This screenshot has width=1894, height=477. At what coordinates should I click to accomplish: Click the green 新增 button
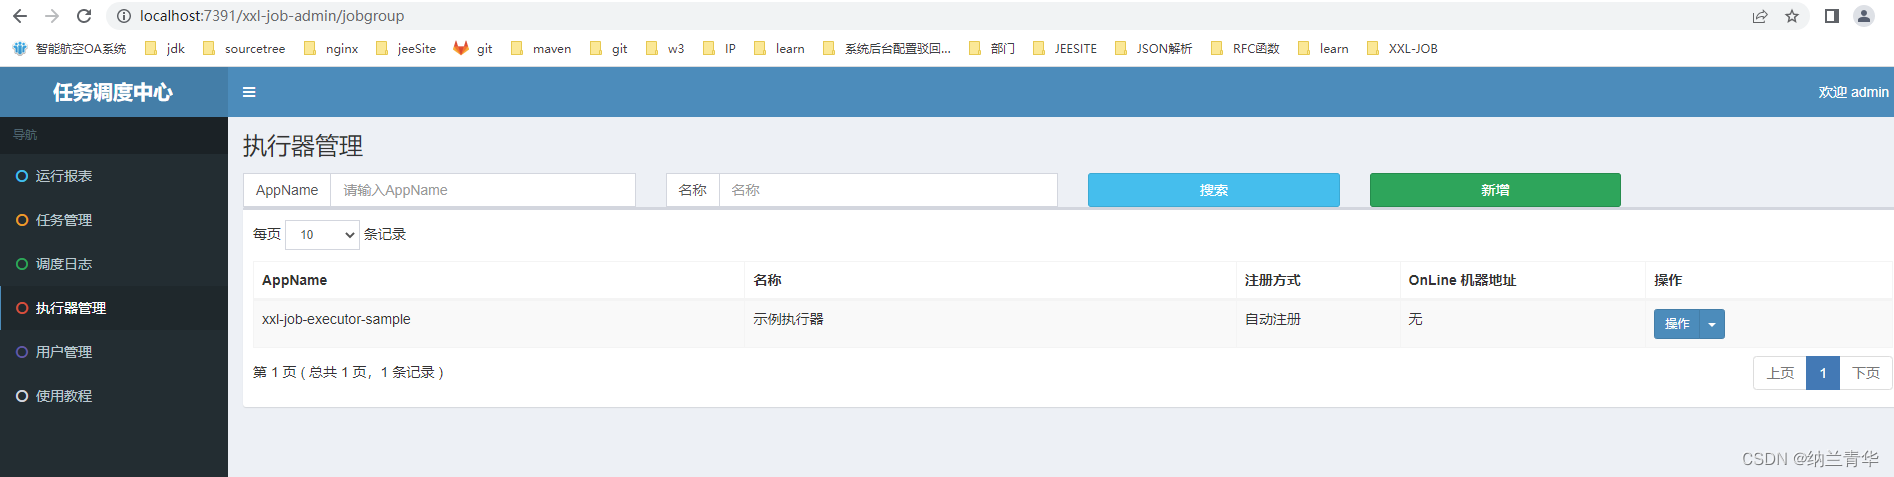pos(1495,190)
